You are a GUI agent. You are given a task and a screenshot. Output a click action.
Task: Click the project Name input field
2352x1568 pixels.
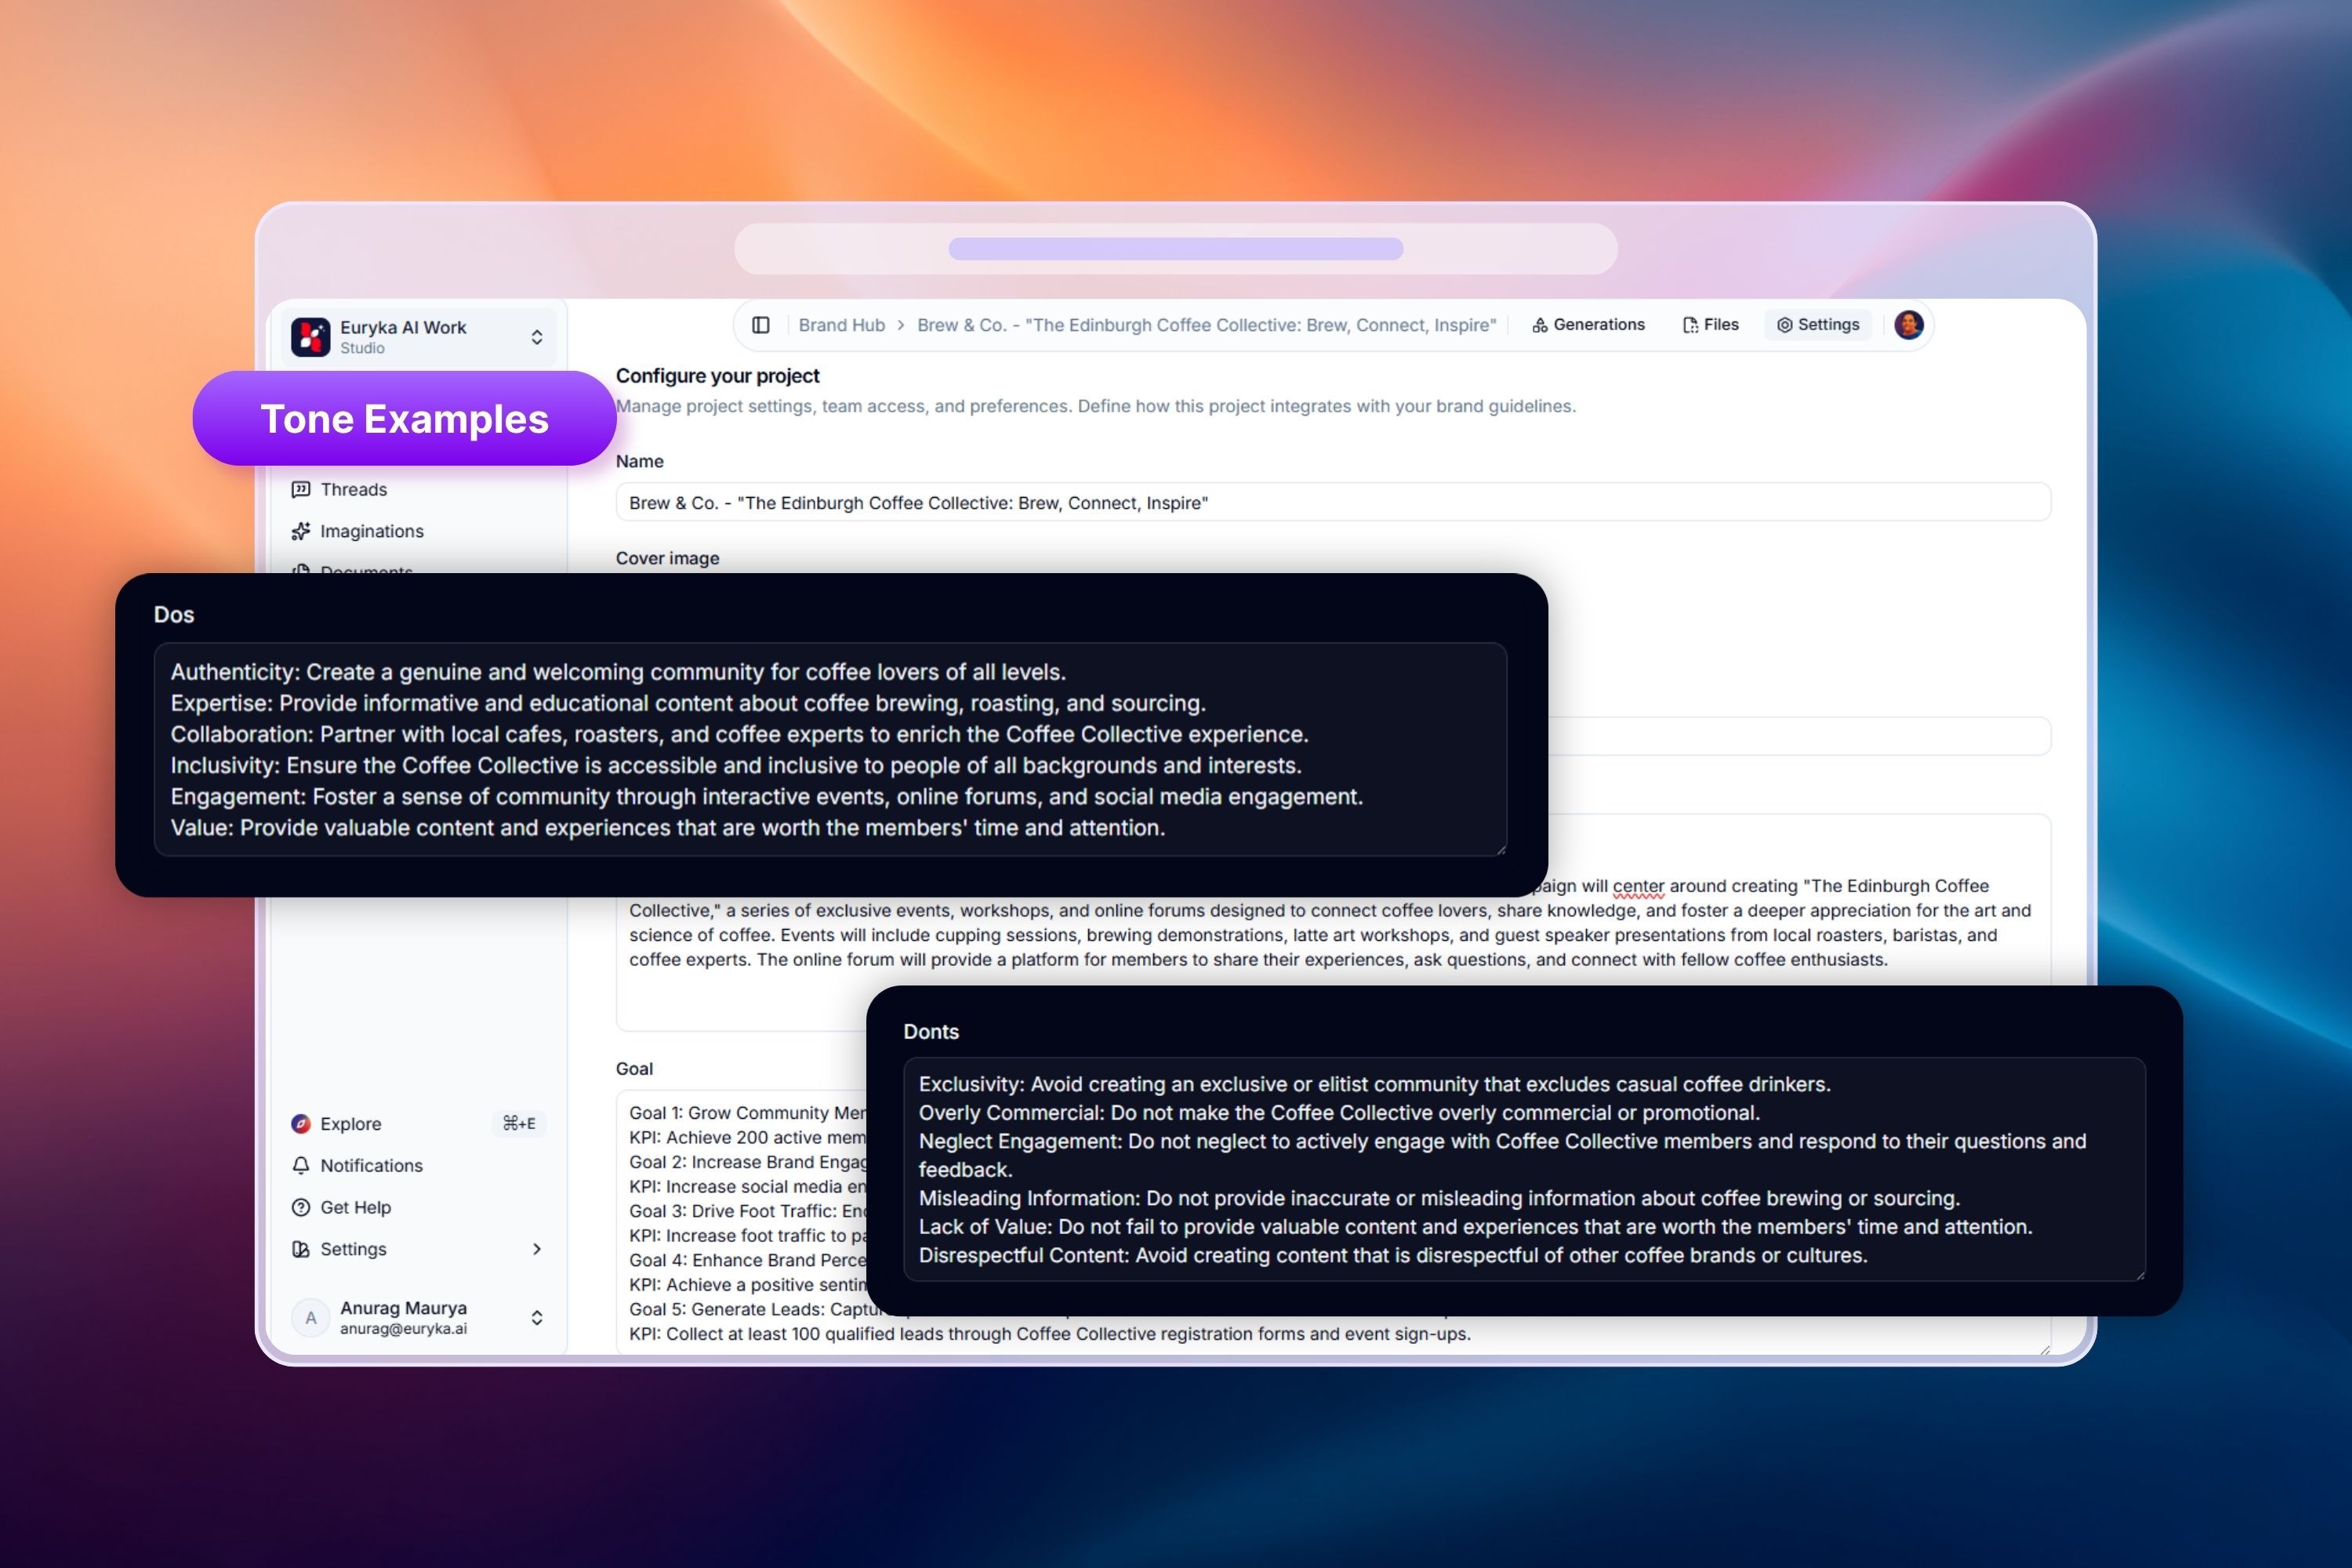point(1333,502)
